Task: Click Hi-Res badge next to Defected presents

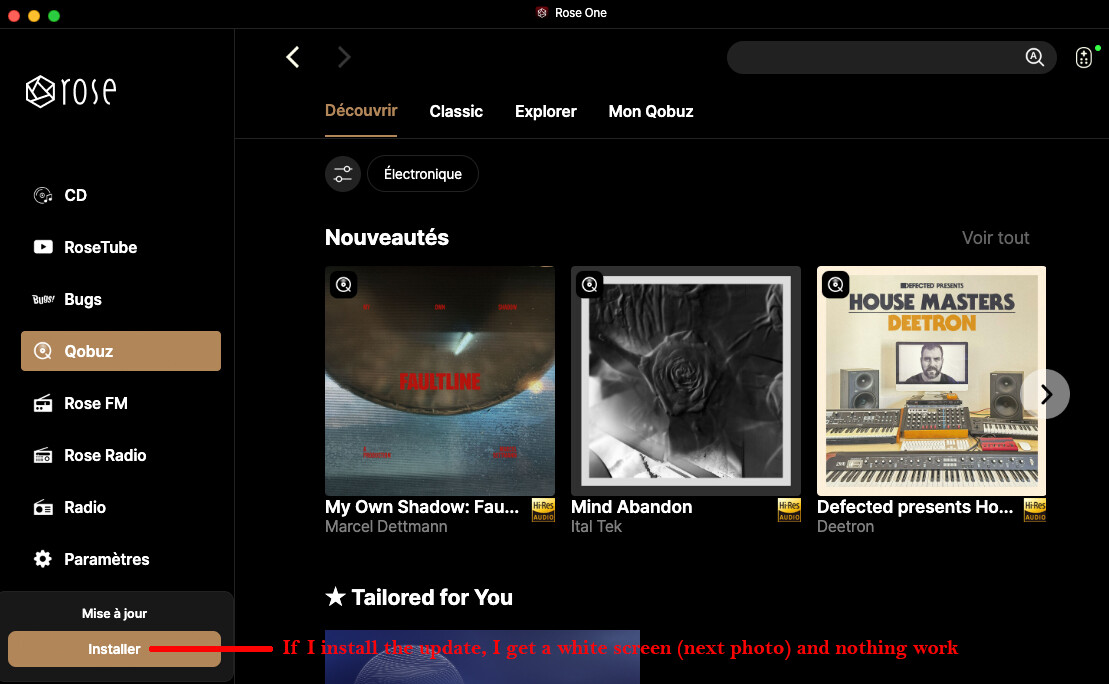Action: pos(1035,510)
